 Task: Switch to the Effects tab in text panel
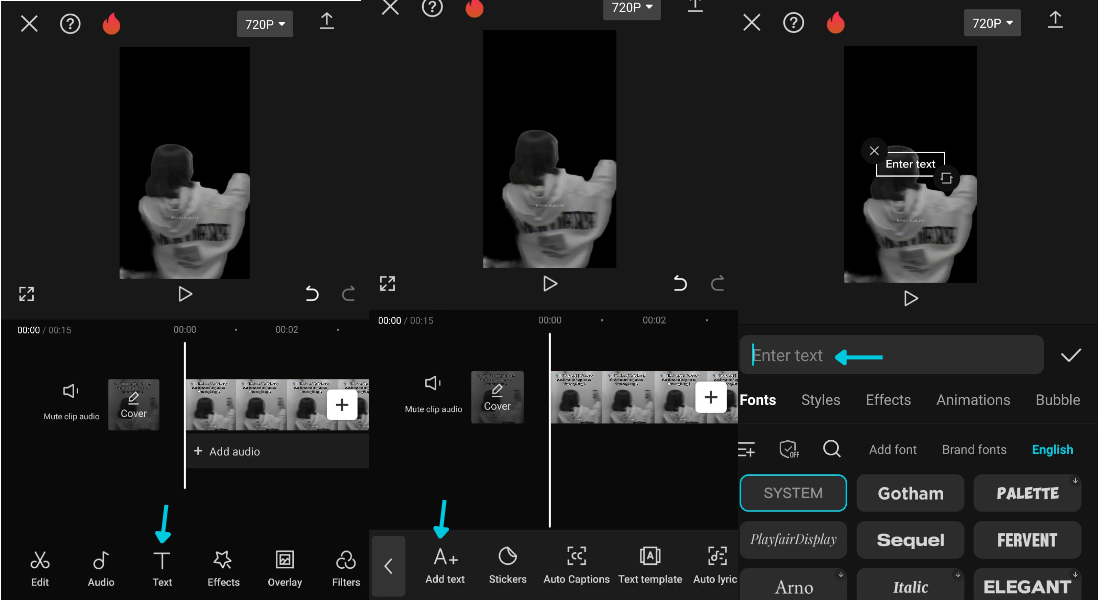point(888,400)
